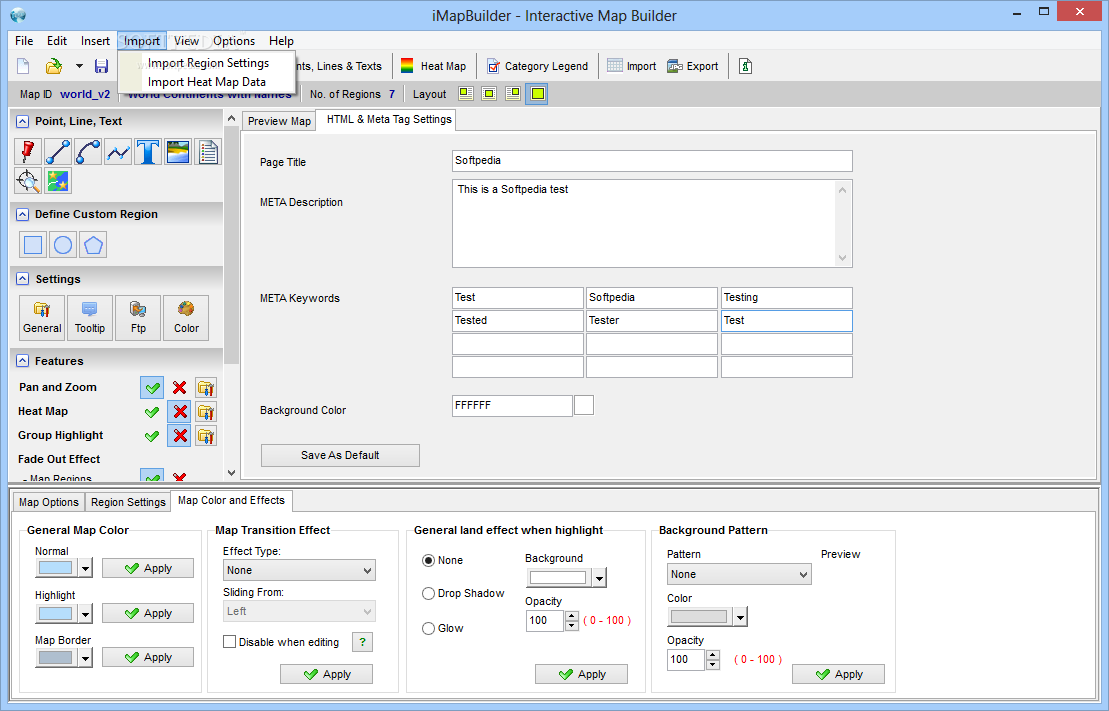Open Highlight map color dropdown arrow
The width and height of the screenshot is (1109, 711).
tap(86, 613)
